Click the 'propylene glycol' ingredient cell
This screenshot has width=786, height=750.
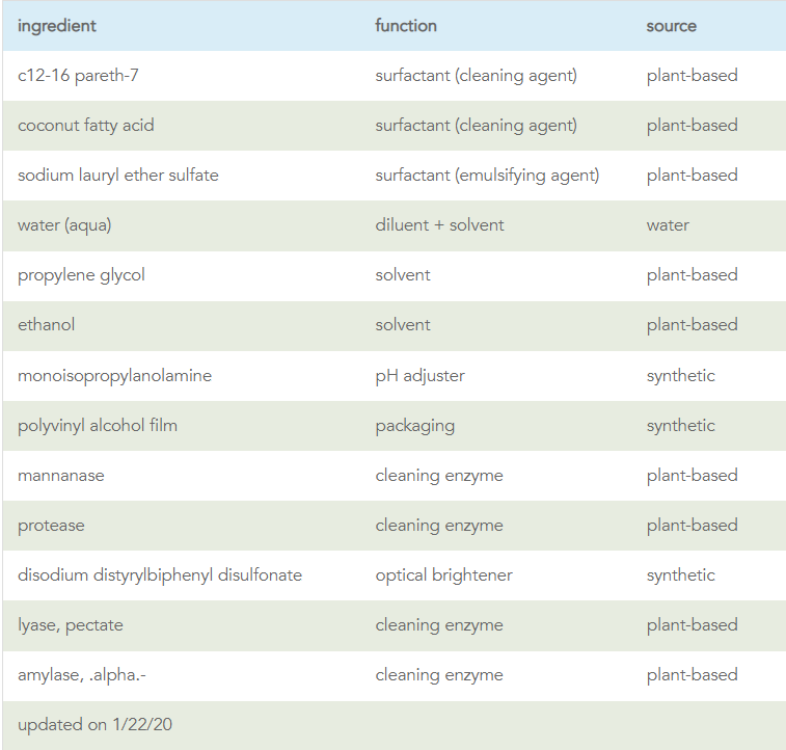point(81,275)
